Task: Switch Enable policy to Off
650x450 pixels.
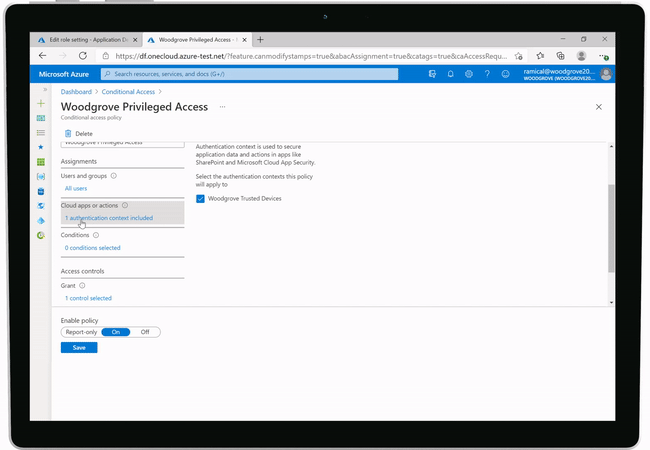Action: coord(145,332)
